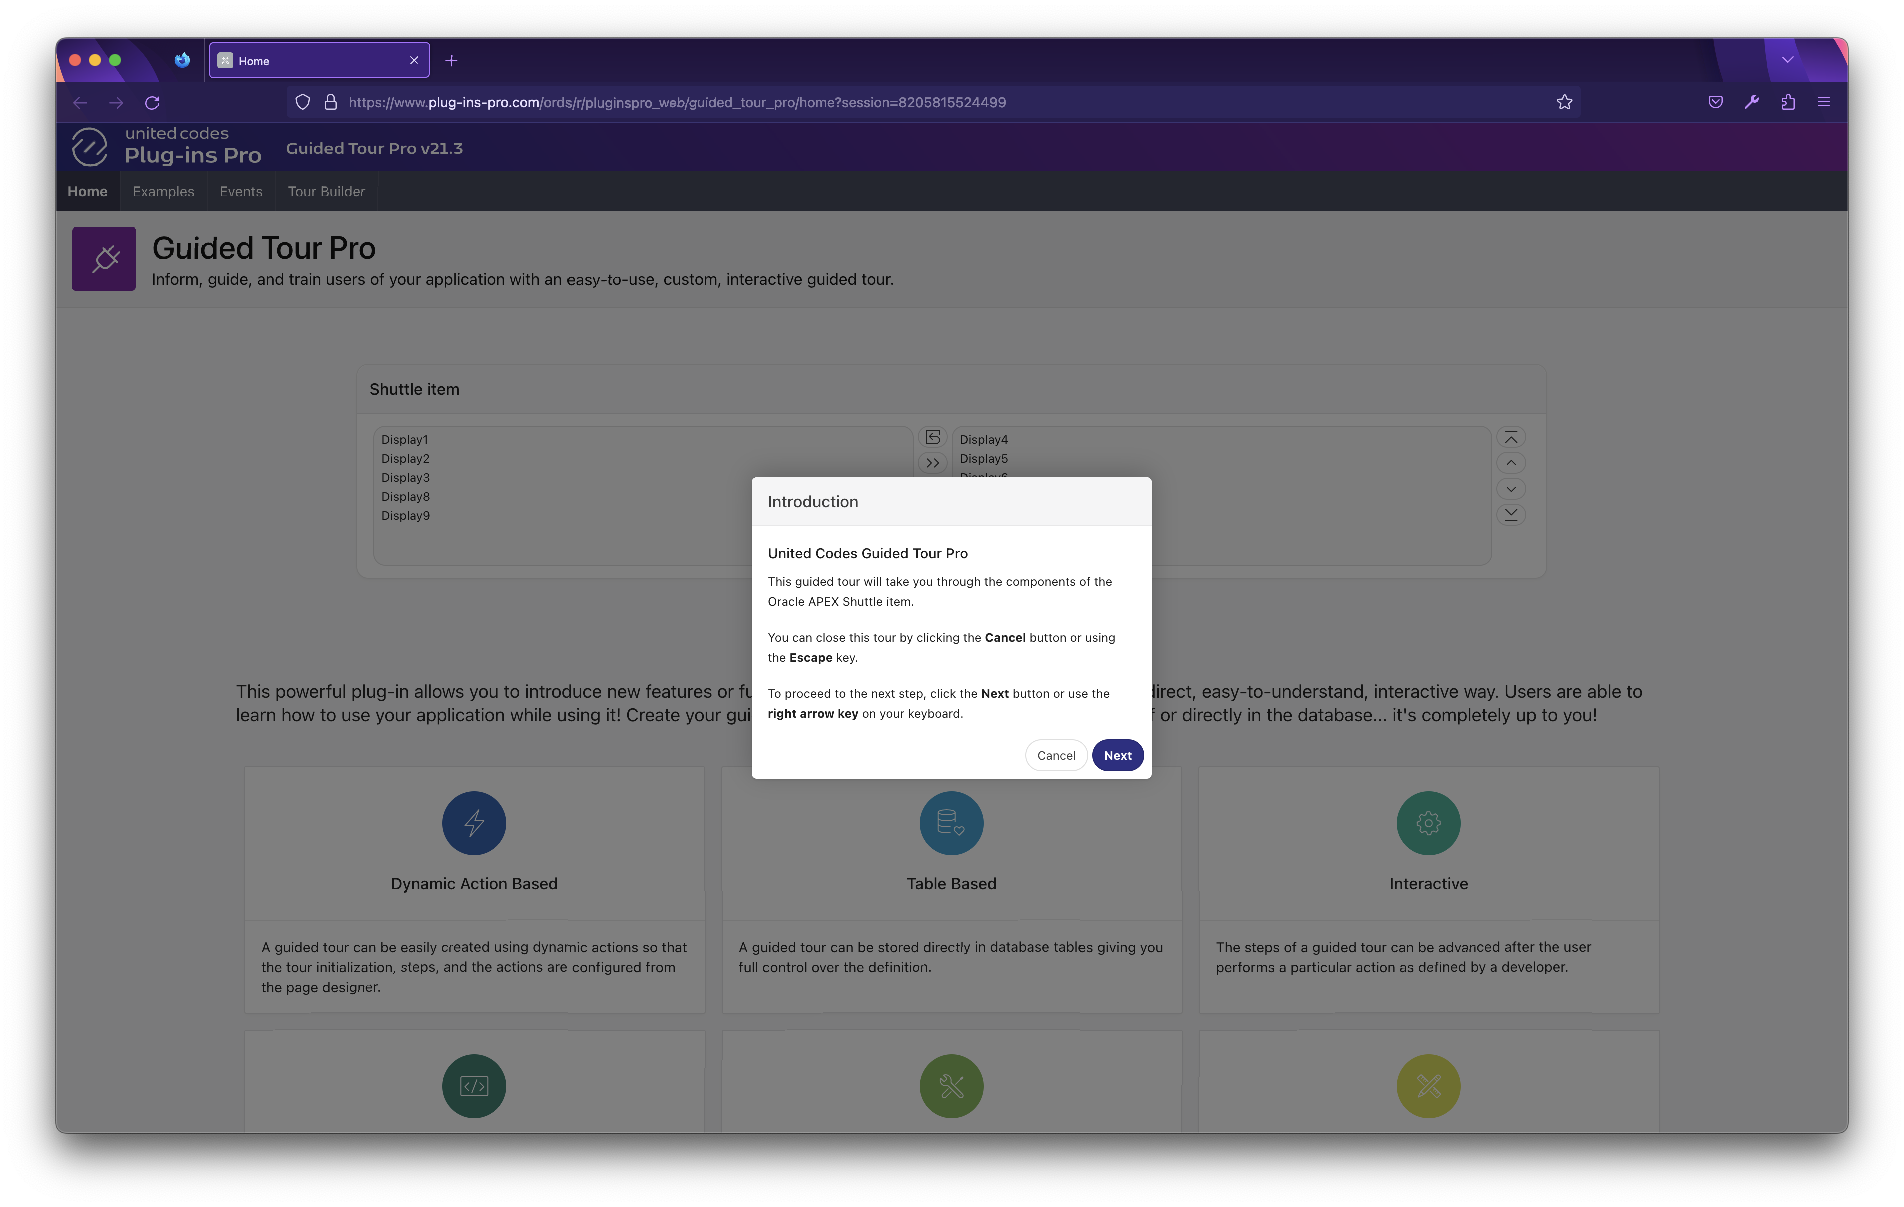
Task: Click the Introduction dialog title bar
Action: 951,501
